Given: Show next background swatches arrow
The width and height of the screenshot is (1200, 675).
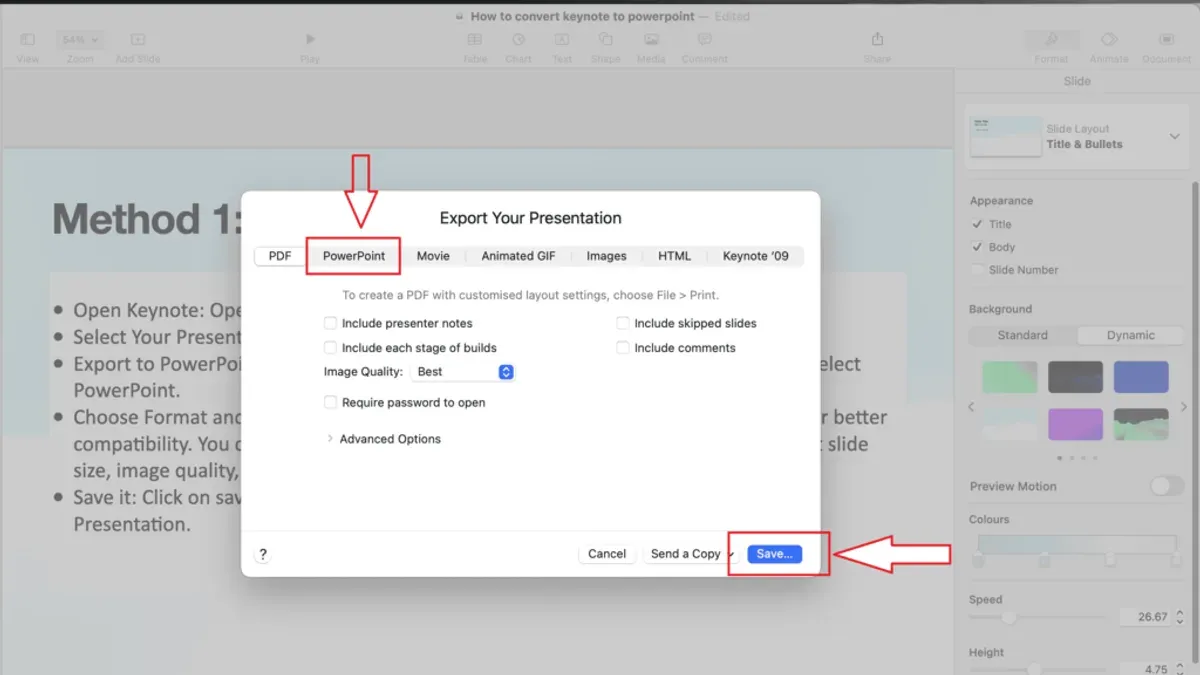Looking at the screenshot, I should pos(1184,407).
